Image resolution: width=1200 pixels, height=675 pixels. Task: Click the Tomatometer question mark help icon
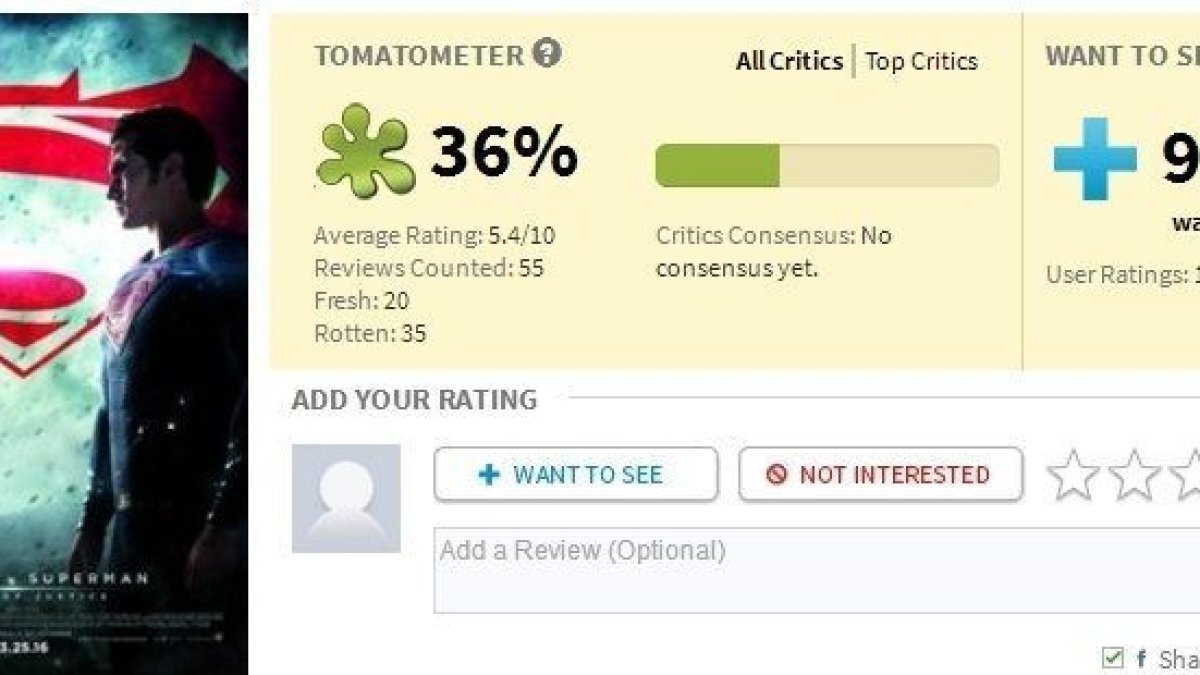[546, 53]
